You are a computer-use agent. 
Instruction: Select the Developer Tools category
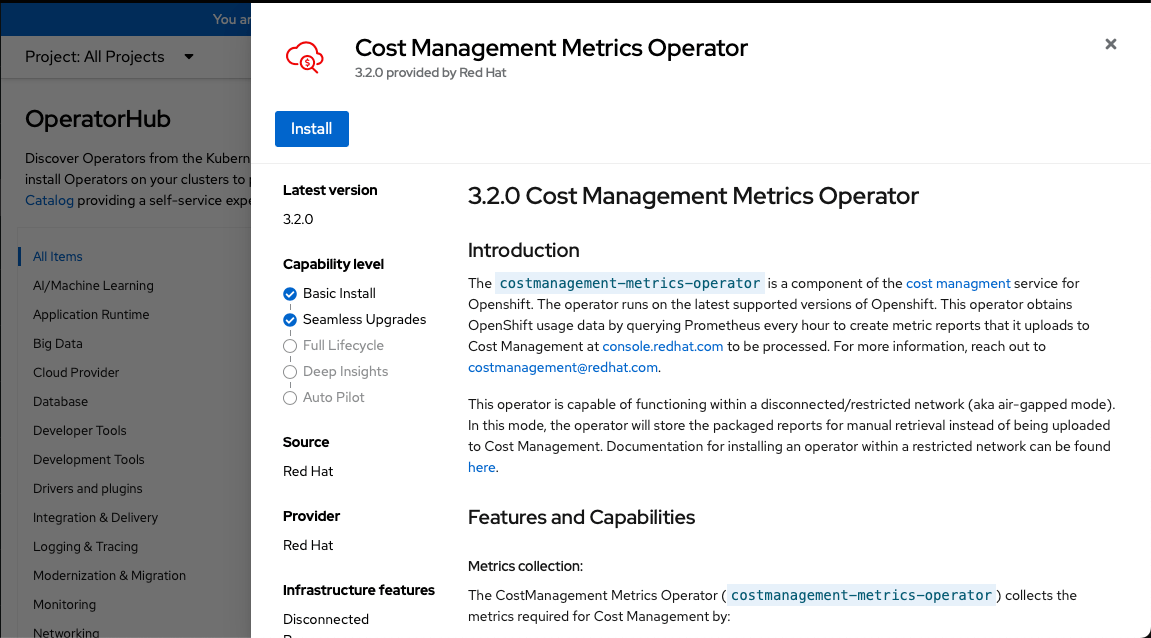coord(79,430)
